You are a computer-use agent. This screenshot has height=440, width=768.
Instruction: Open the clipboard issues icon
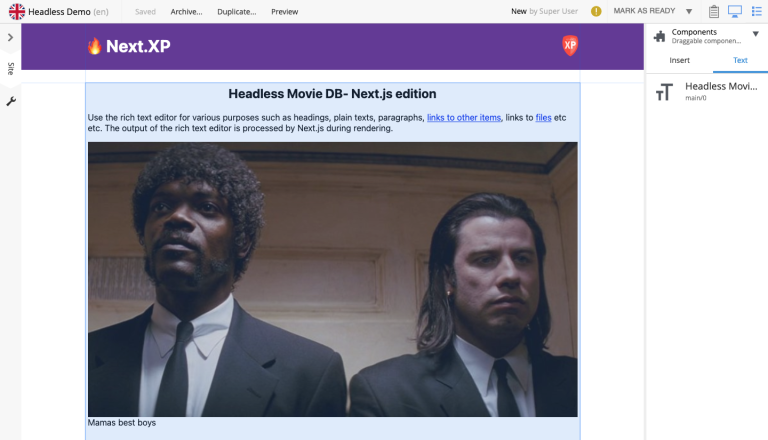(714, 11)
